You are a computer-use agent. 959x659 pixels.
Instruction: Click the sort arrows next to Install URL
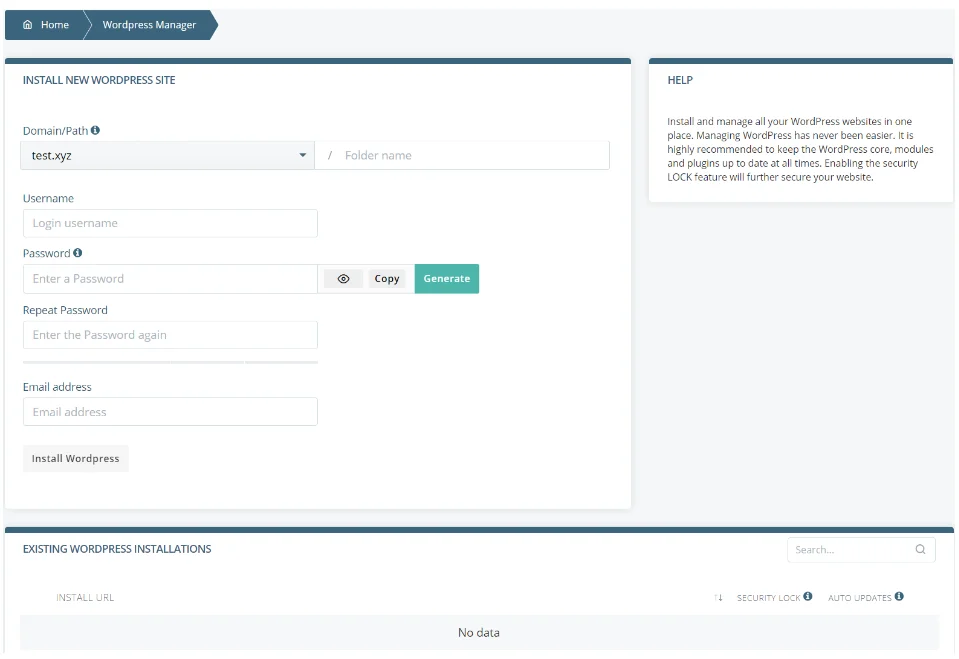[718, 597]
